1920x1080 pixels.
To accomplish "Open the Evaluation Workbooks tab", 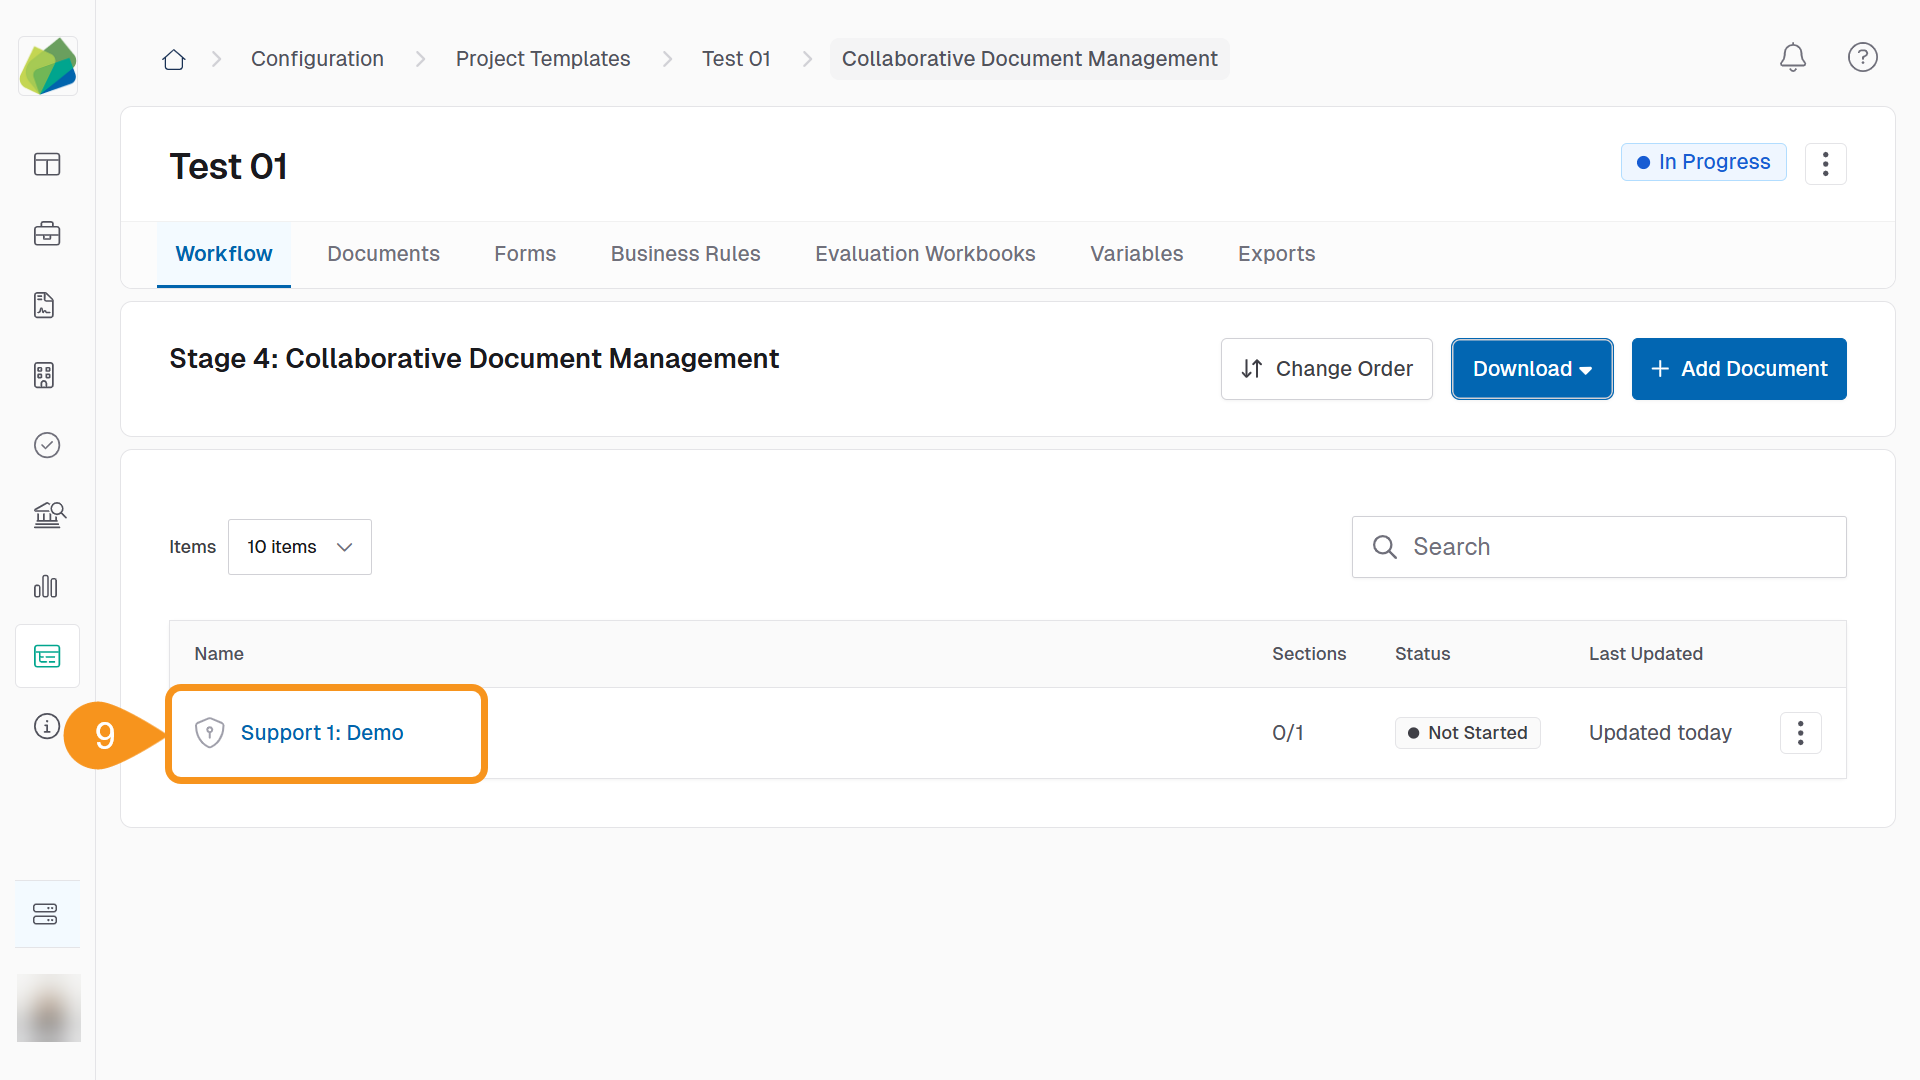I will 924,254.
